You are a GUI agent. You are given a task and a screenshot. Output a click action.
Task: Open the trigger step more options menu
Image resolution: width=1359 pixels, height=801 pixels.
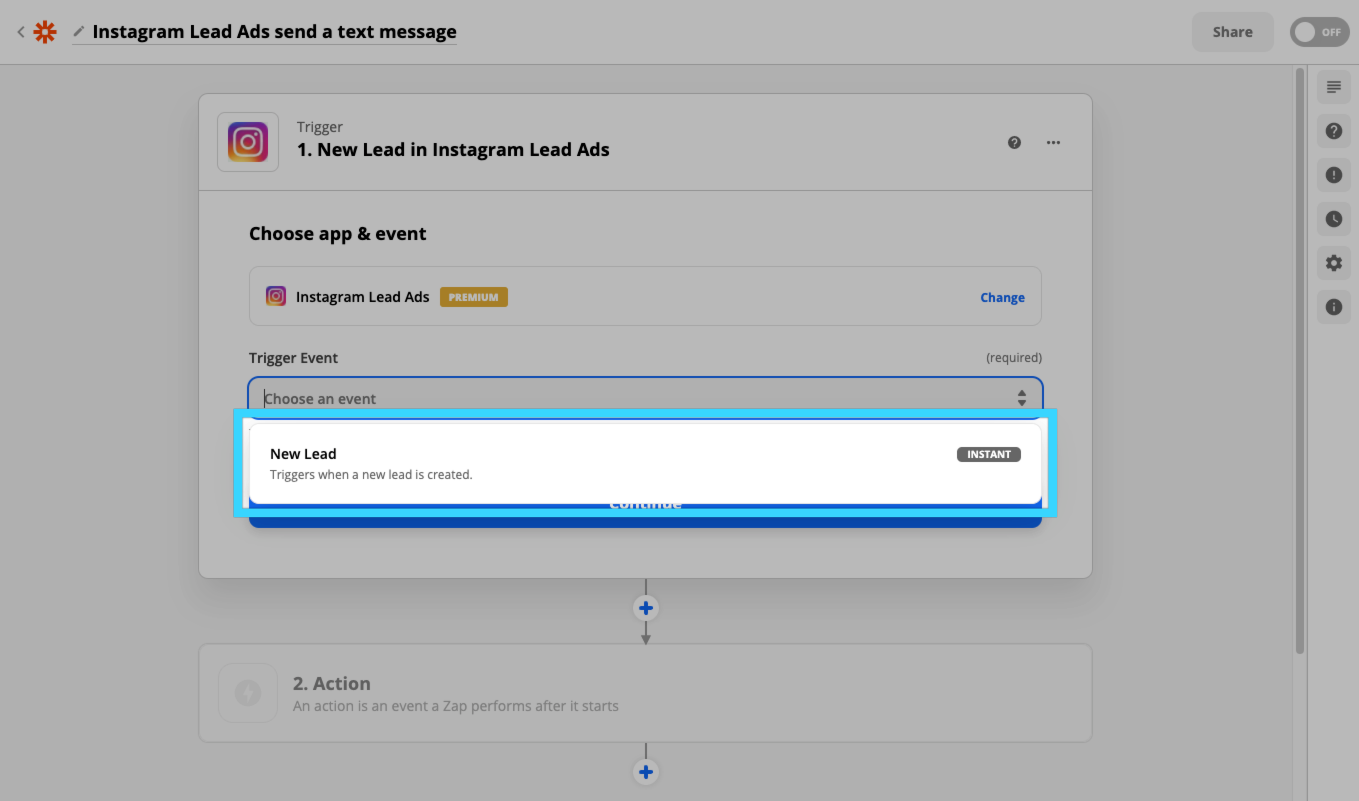click(1053, 143)
